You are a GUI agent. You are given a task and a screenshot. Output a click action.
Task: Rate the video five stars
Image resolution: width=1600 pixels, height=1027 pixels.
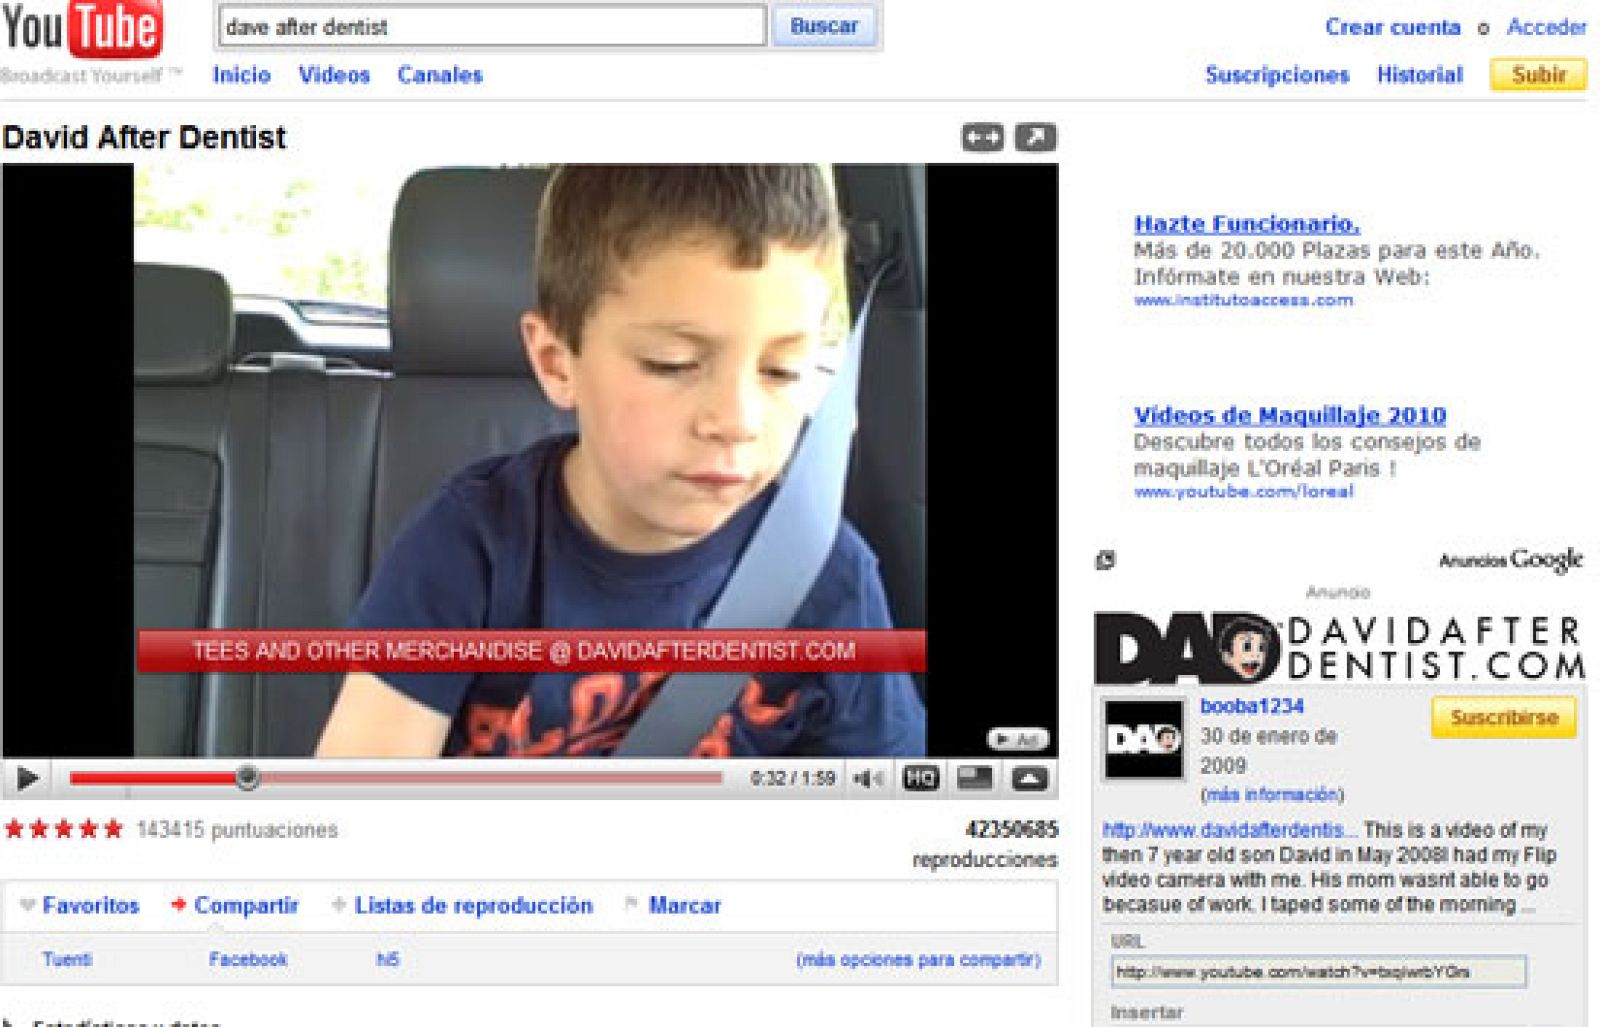coord(112,827)
